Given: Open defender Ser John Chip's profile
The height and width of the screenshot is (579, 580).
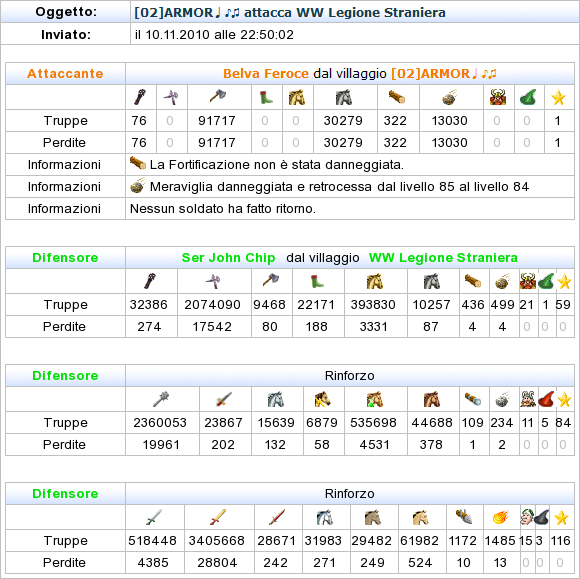Looking at the screenshot, I should 228,257.
